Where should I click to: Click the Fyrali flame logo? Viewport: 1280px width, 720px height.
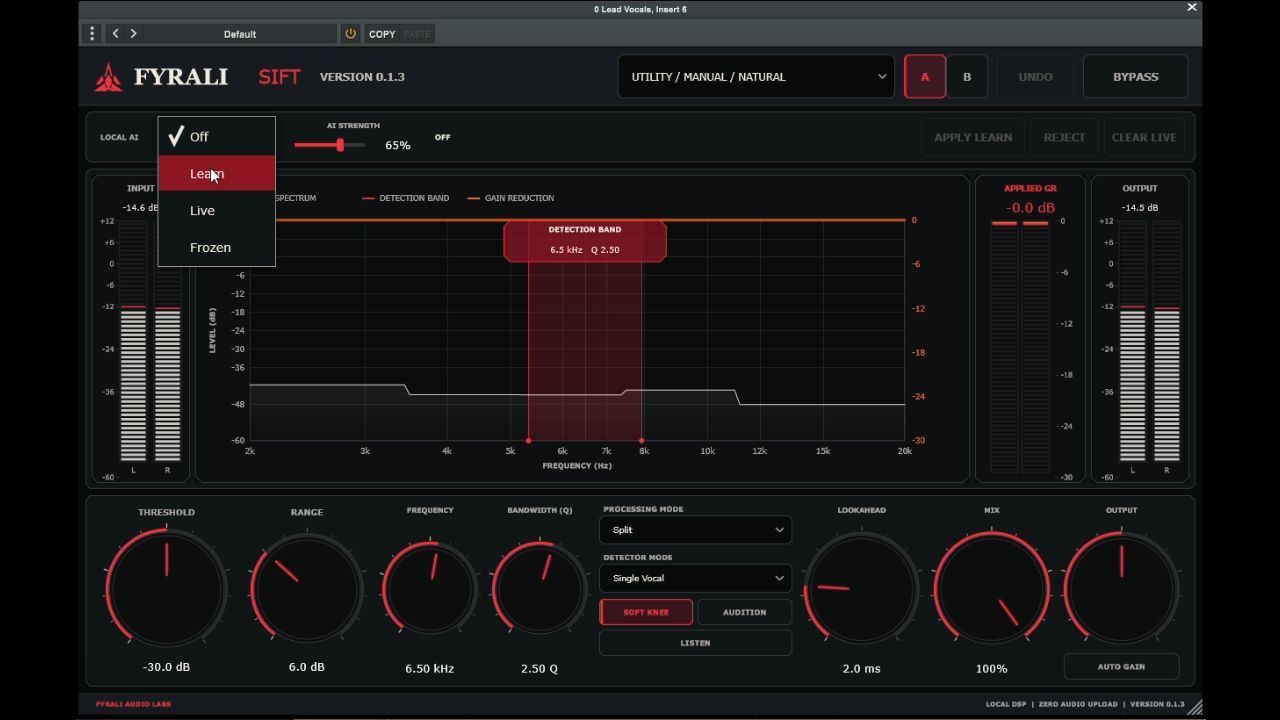click(108, 77)
